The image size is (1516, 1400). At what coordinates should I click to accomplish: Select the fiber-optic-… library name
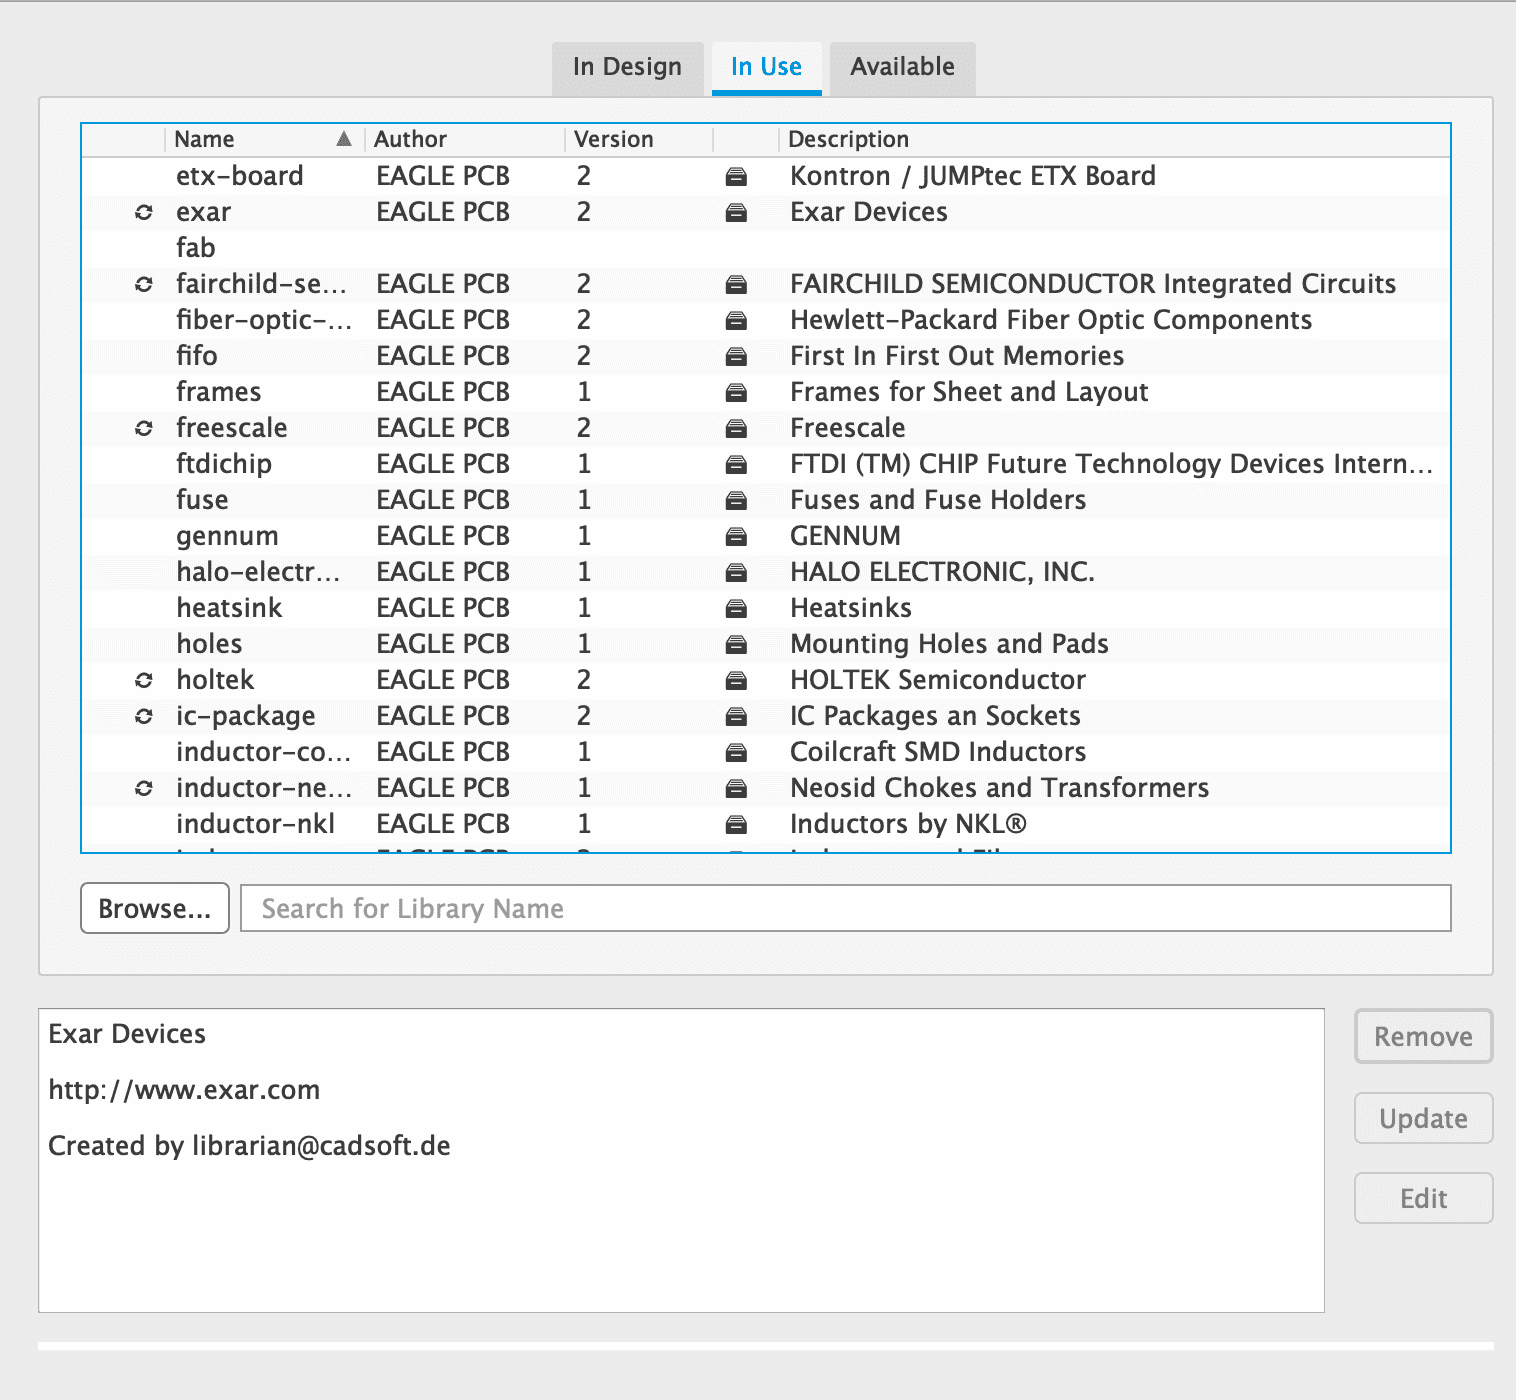point(264,320)
